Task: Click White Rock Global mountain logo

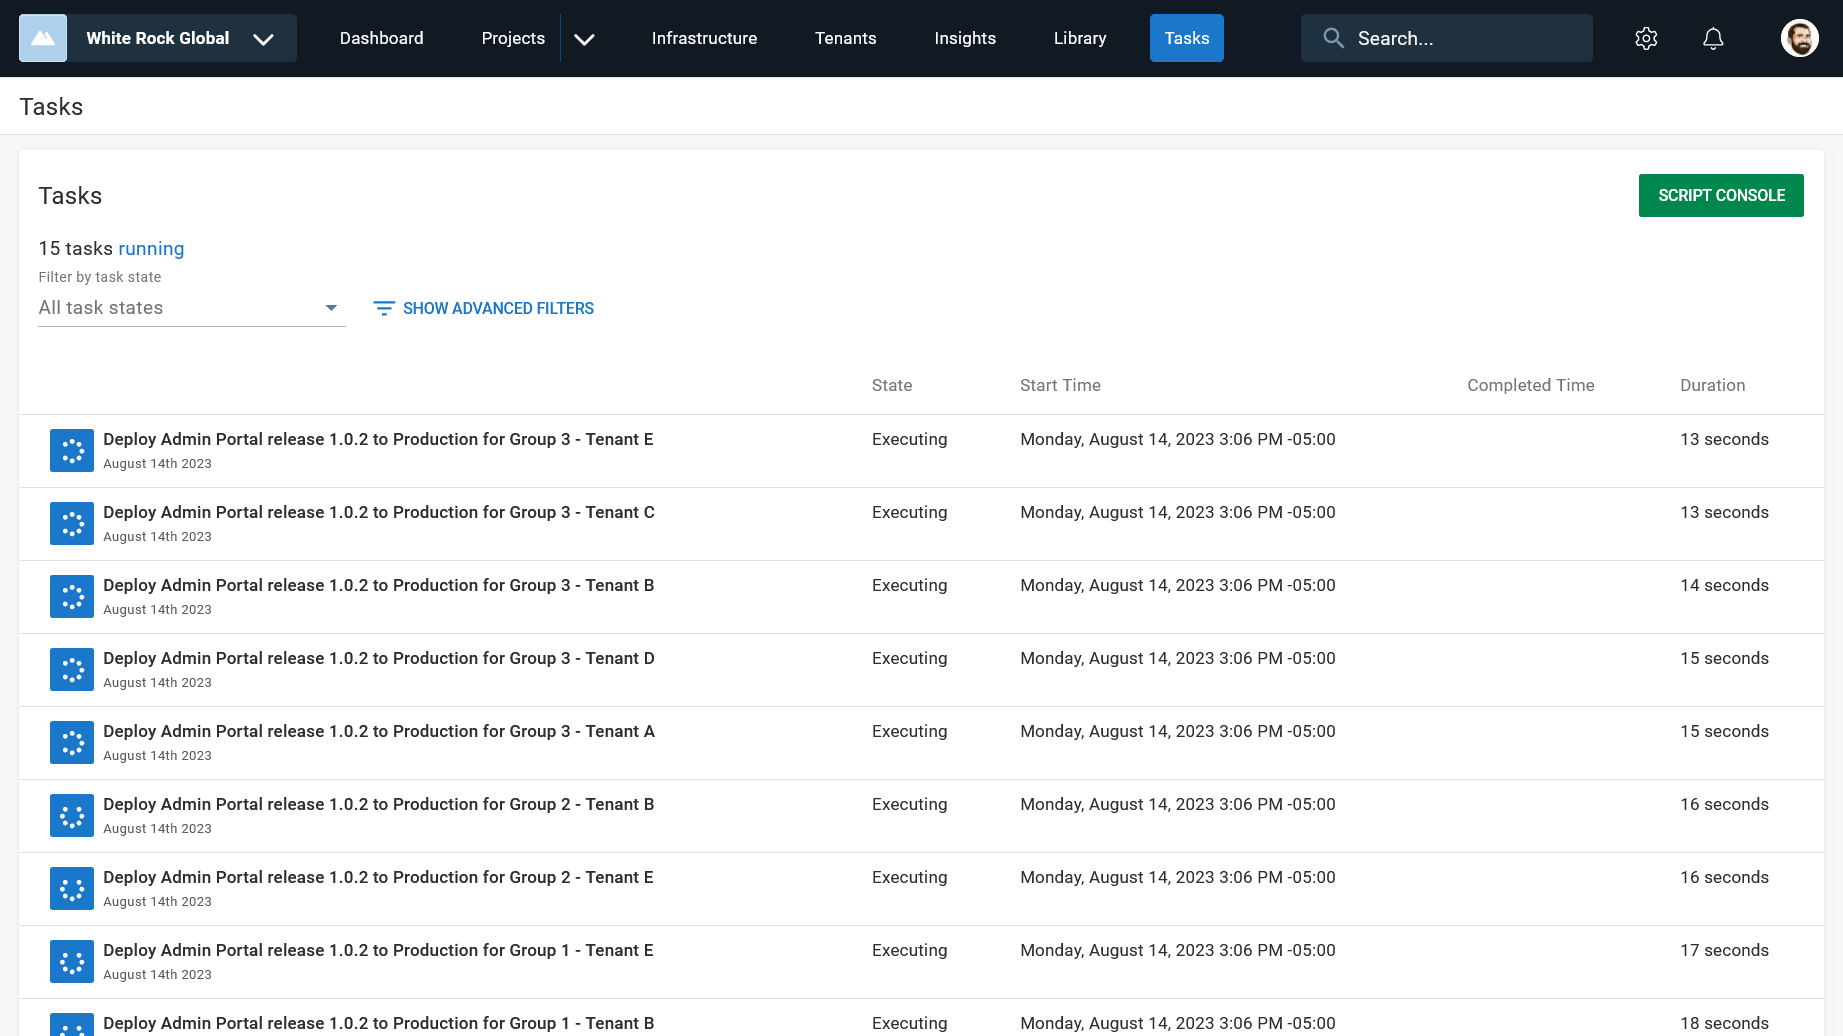Action: pyautogui.click(x=43, y=38)
